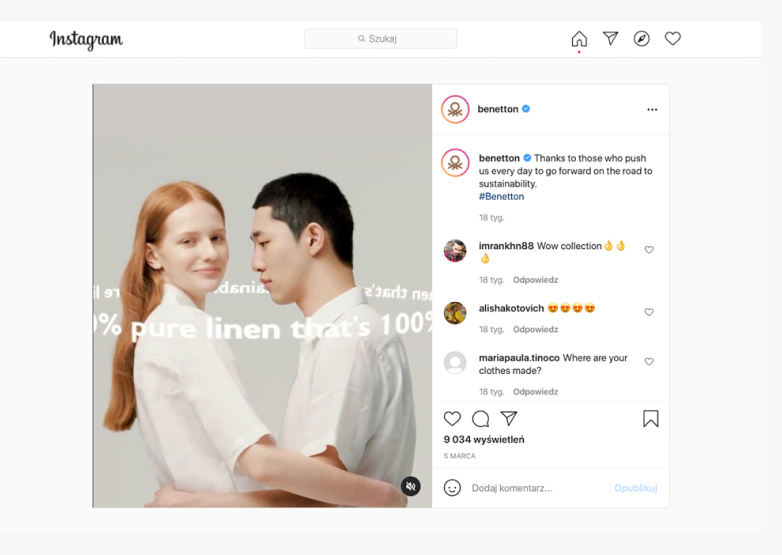Open the Explore compass icon
This screenshot has width=782, height=555.
click(x=641, y=38)
